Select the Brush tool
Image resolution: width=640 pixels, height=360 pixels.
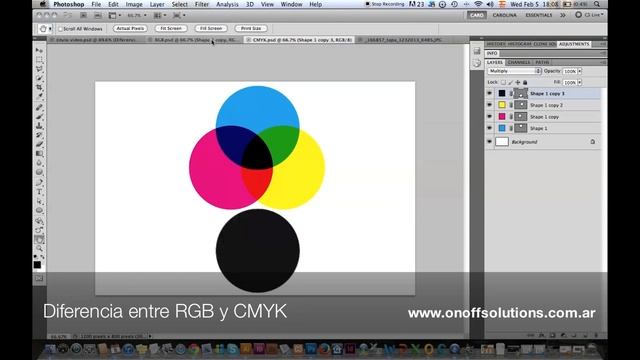(39, 116)
